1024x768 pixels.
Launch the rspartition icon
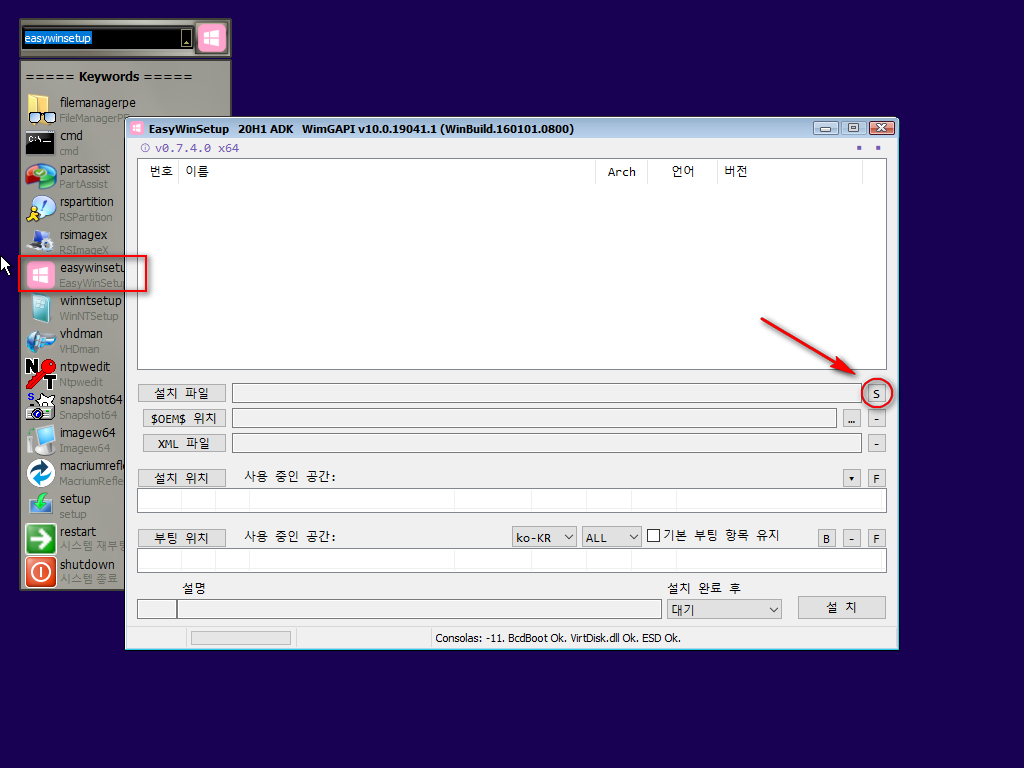click(x=40, y=208)
